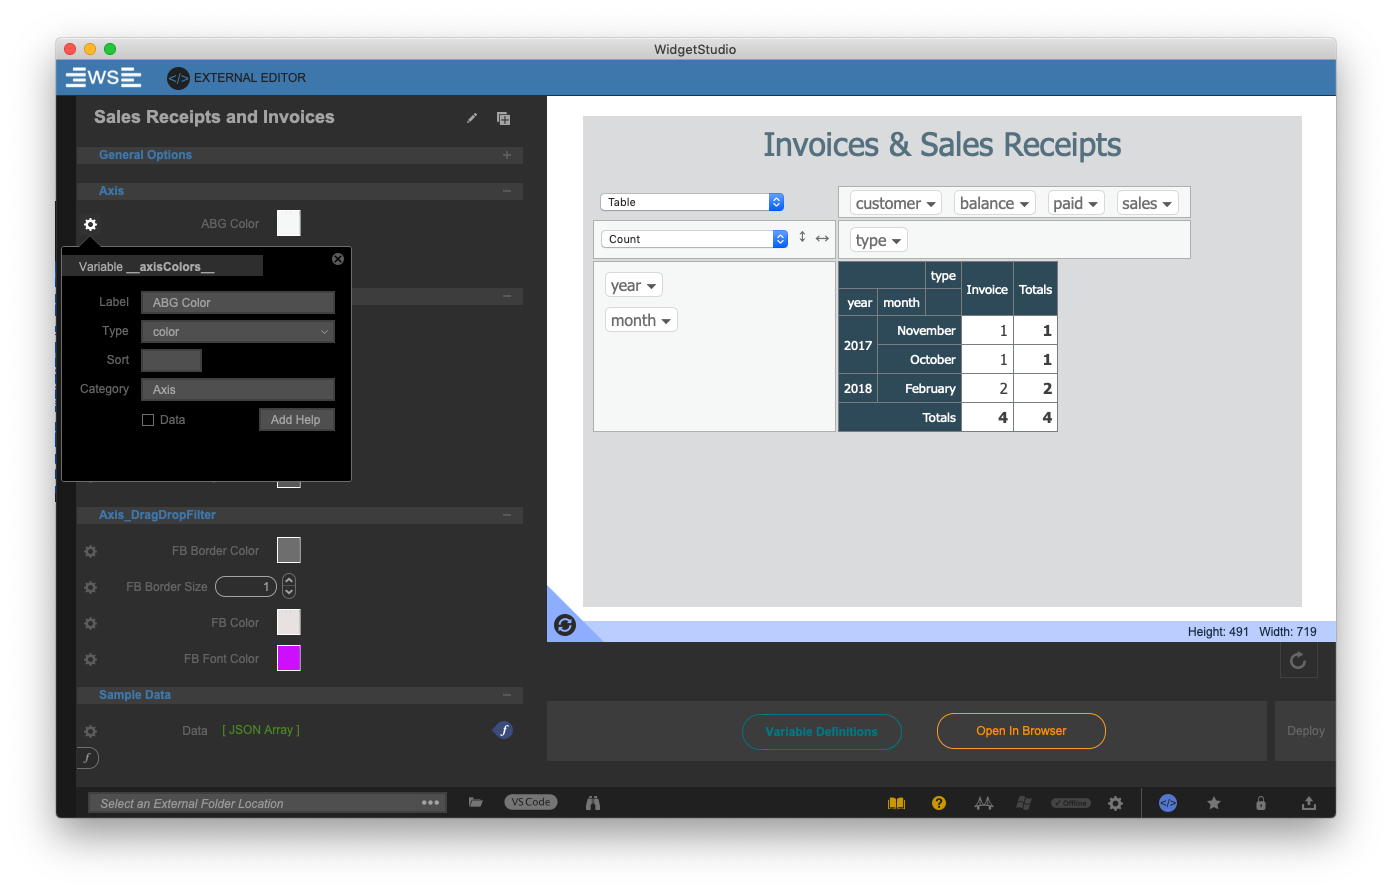Increase FB Border Size with stepper up

pyautogui.click(x=289, y=580)
